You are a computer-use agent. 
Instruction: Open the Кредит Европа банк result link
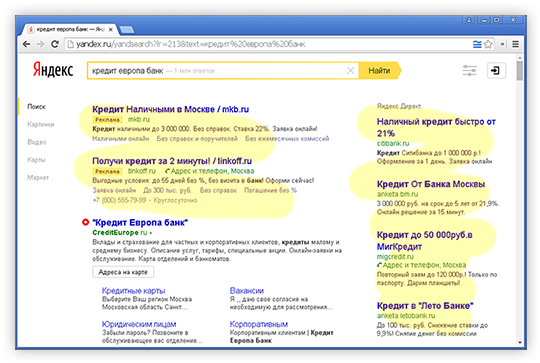pyautogui.click(x=140, y=222)
